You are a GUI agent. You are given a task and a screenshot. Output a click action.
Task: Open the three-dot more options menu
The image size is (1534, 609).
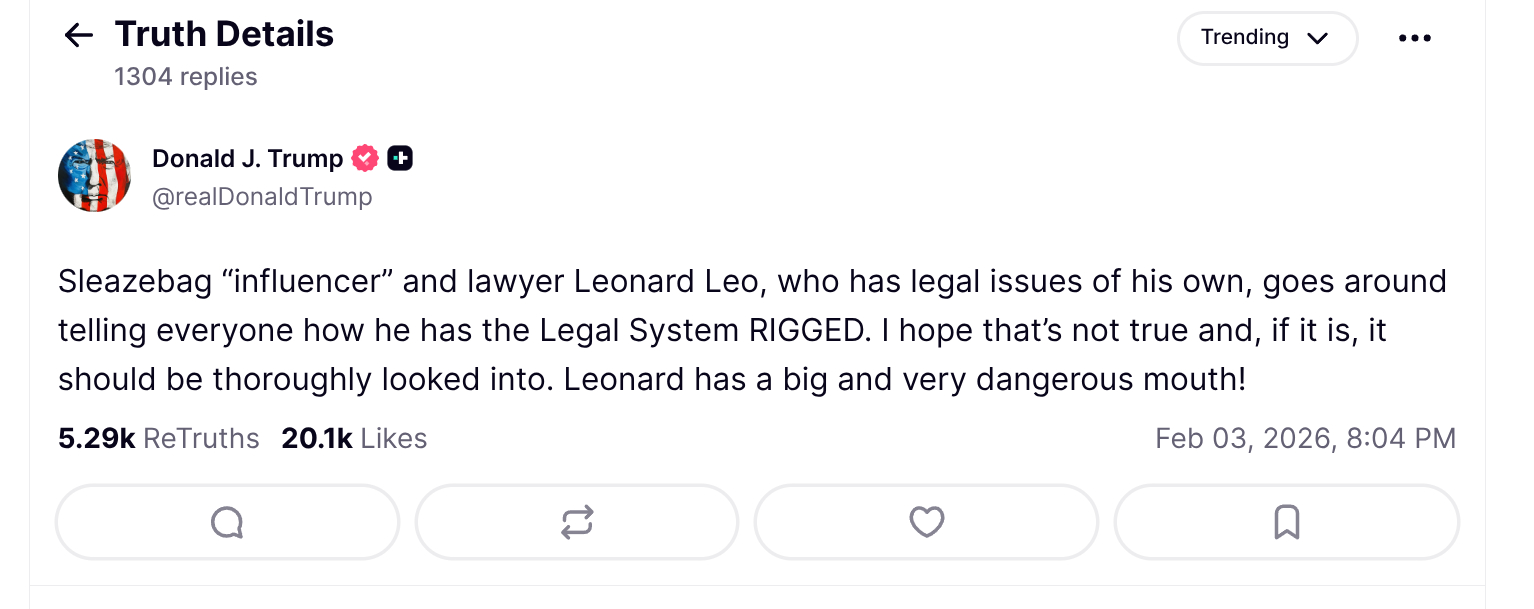(x=1414, y=38)
